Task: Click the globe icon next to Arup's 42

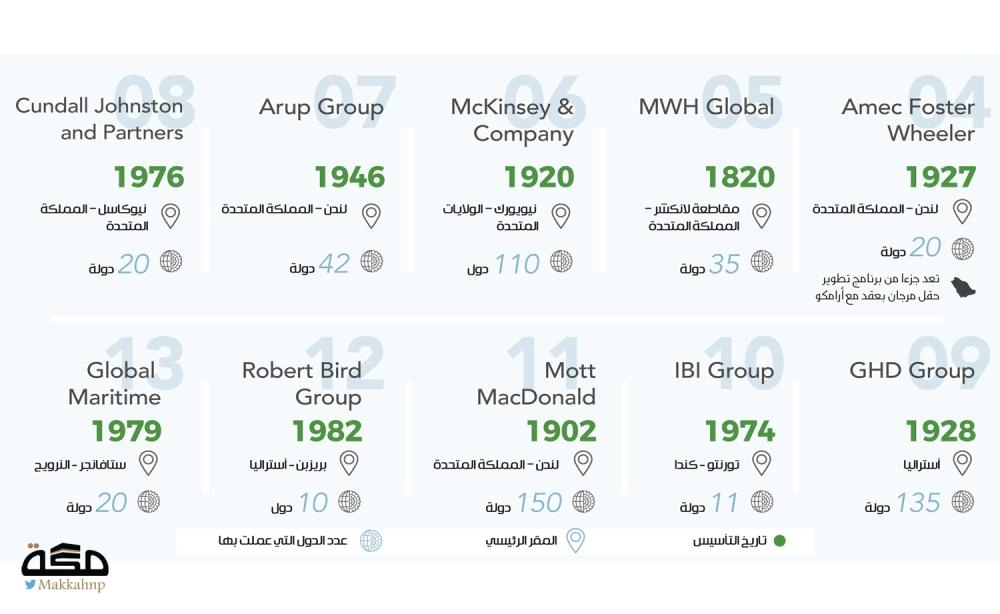Action: pos(371,262)
